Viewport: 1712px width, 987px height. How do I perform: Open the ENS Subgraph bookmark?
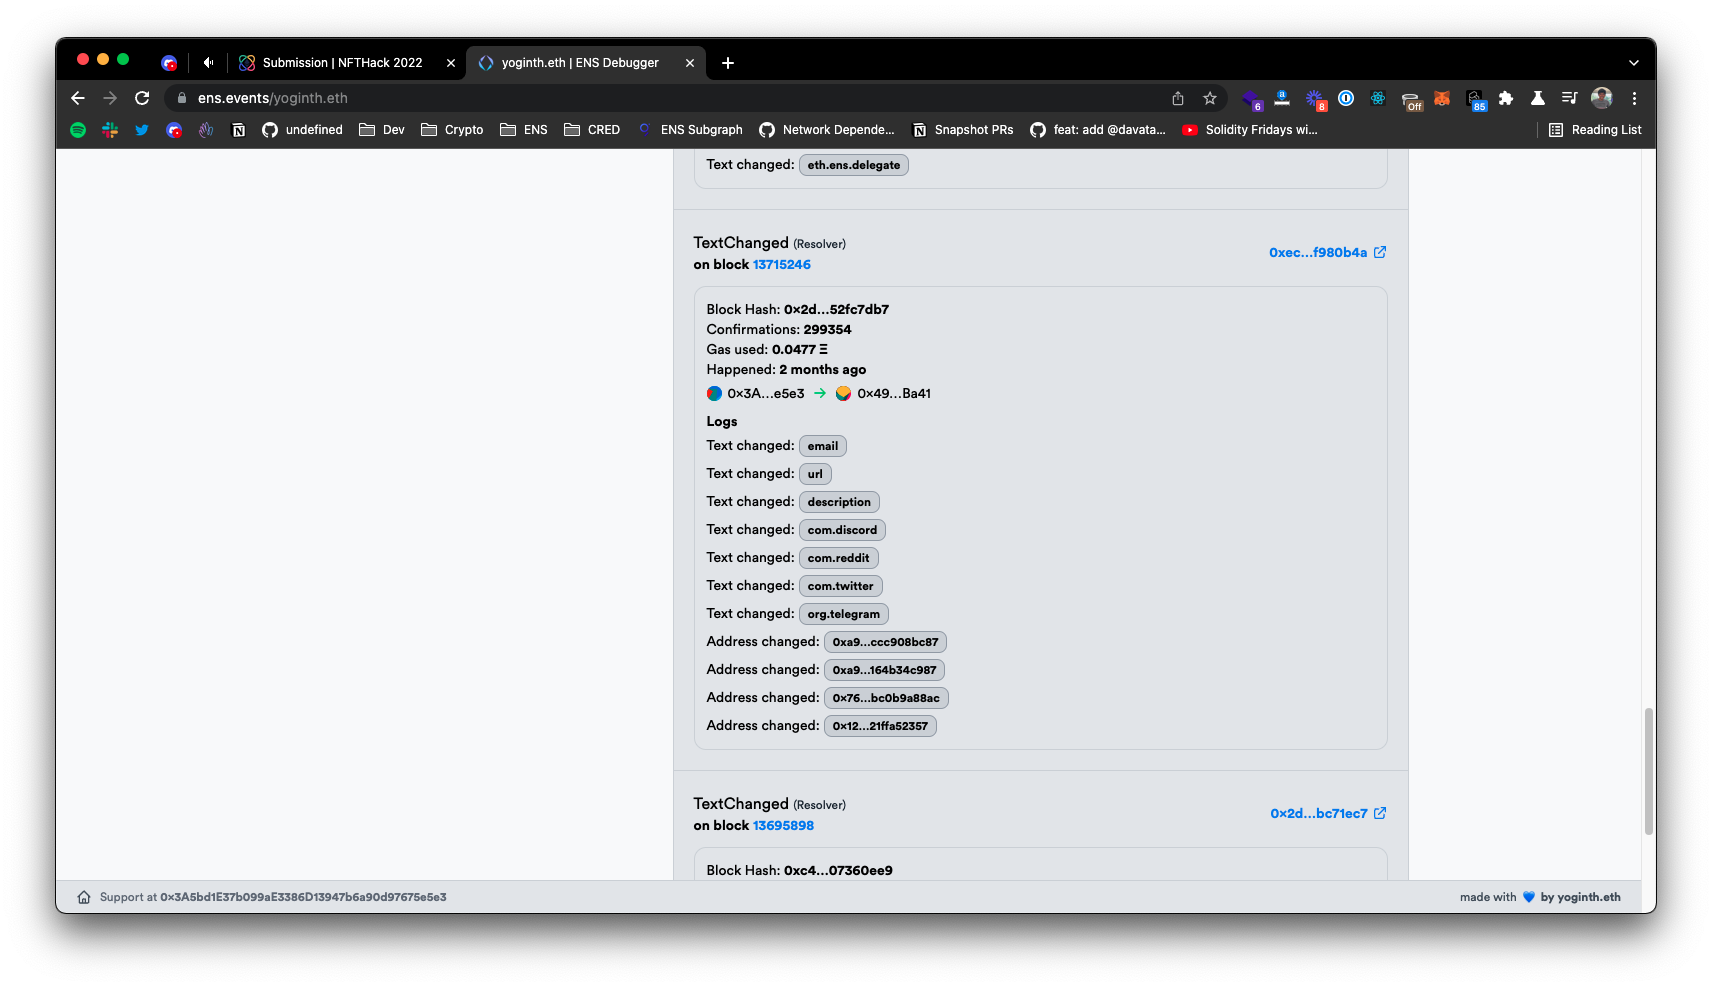pyautogui.click(x=690, y=130)
